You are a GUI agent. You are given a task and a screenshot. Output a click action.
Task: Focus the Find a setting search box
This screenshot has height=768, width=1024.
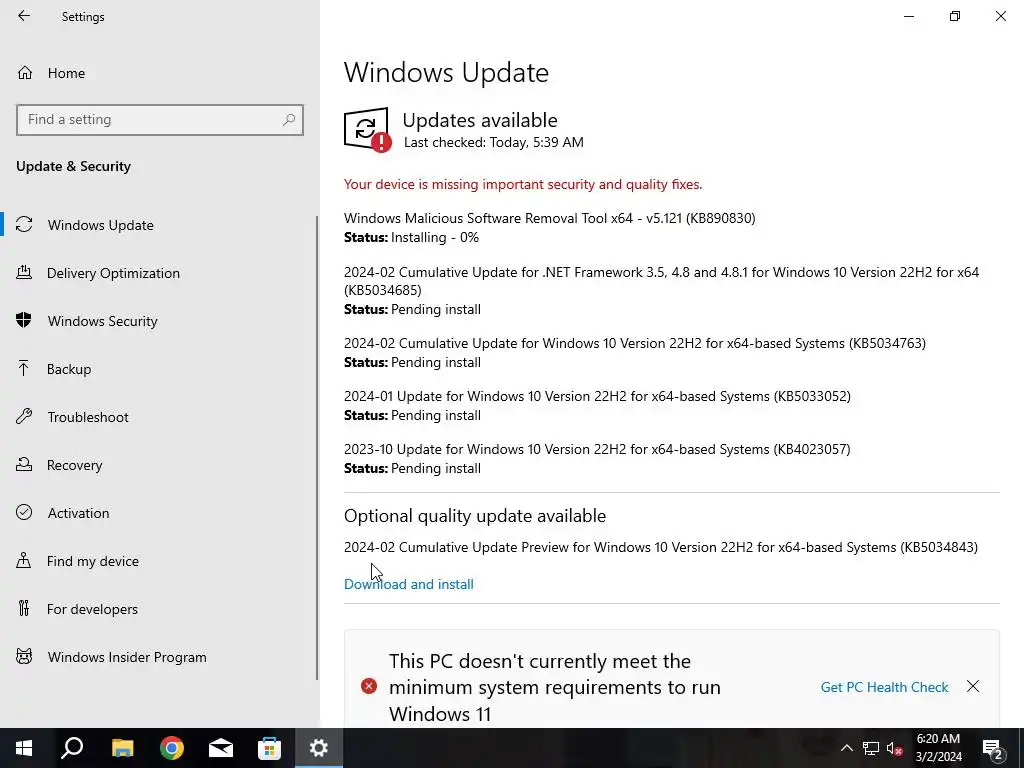(x=160, y=120)
